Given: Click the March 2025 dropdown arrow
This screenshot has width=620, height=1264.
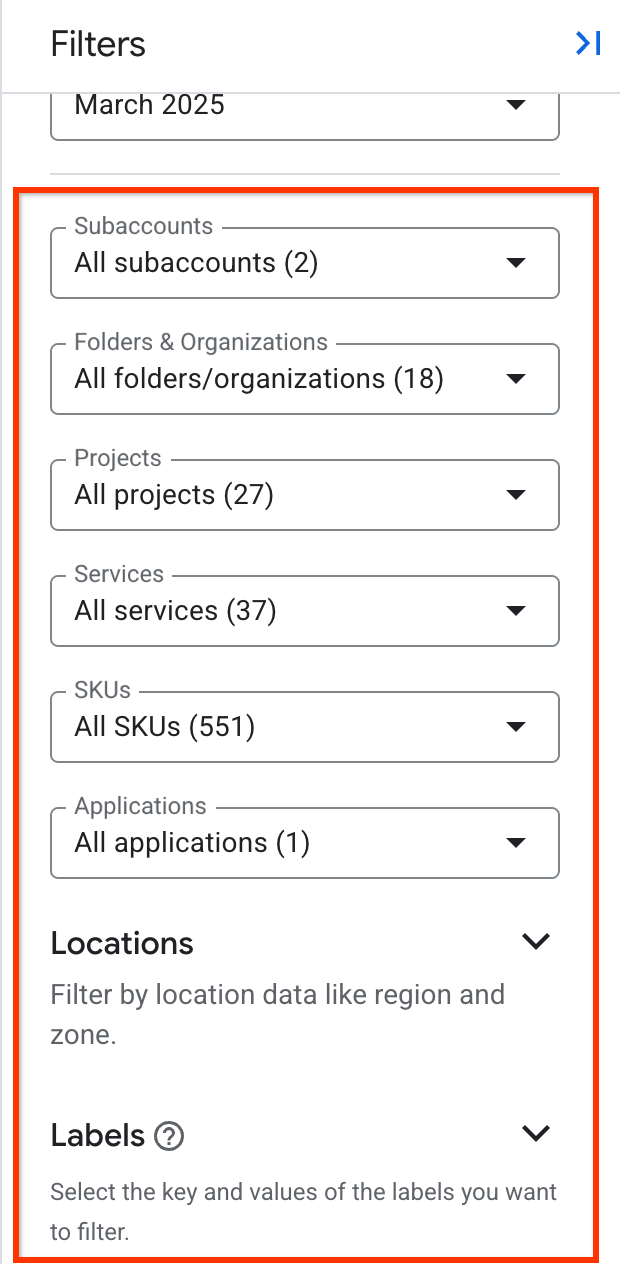Looking at the screenshot, I should point(516,104).
